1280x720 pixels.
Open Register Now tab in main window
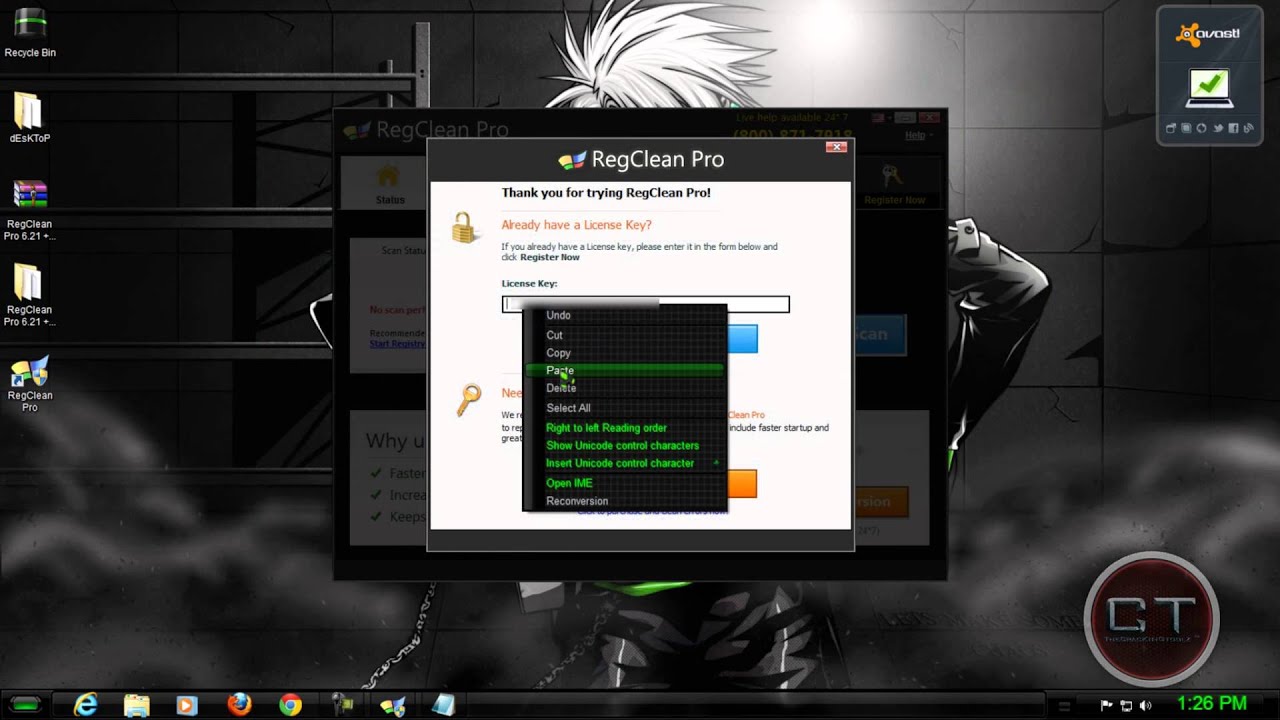[x=894, y=185]
